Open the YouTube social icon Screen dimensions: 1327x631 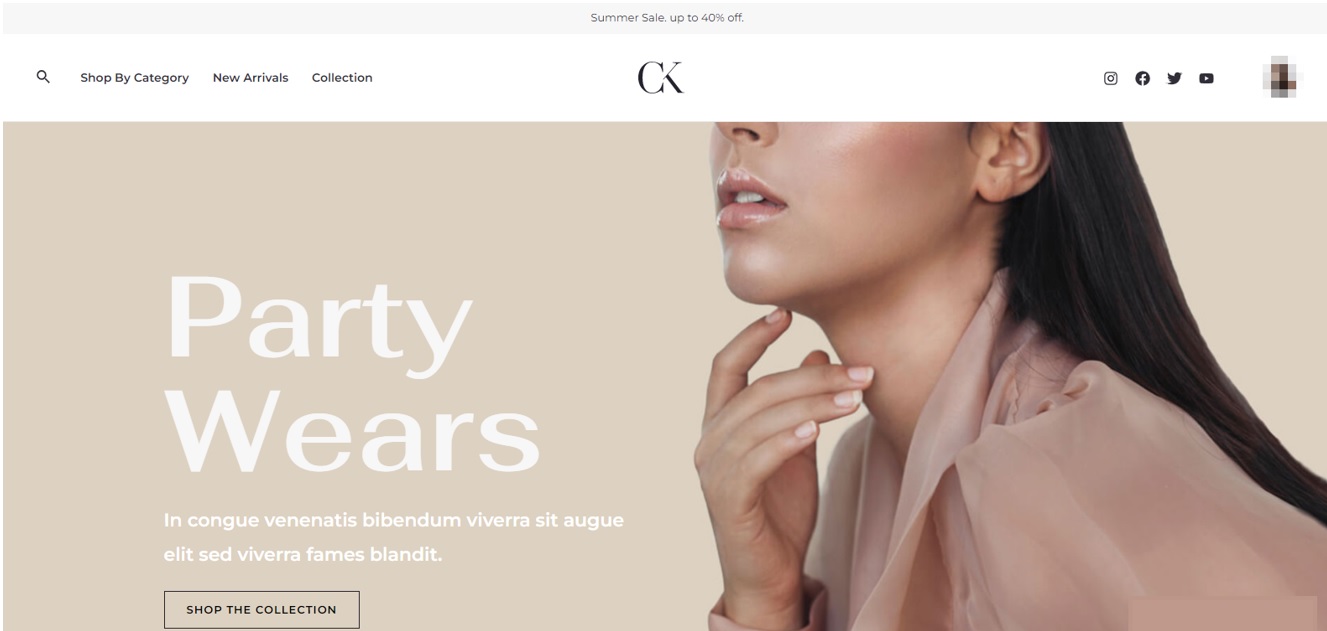point(1206,78)
